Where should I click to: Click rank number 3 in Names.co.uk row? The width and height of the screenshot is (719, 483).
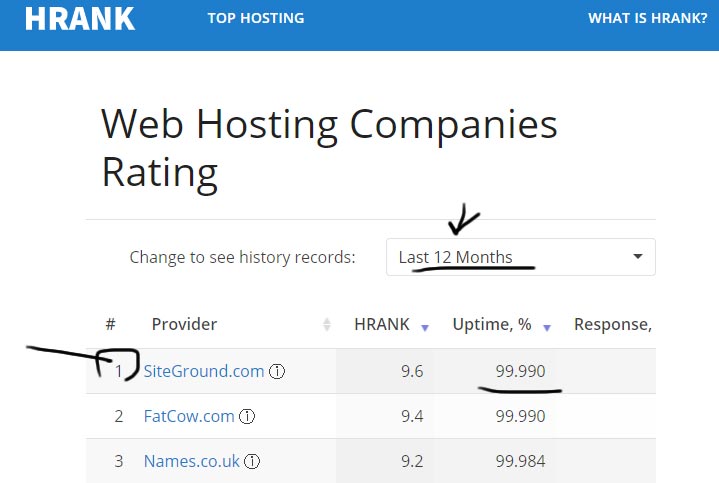119,461
